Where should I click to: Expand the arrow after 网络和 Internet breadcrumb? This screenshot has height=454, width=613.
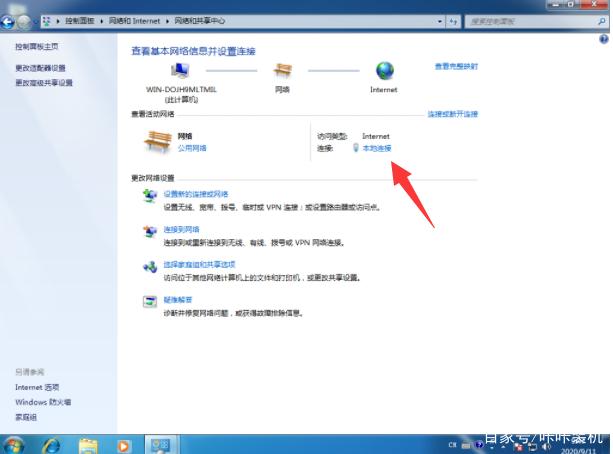(x=167, y=21)
